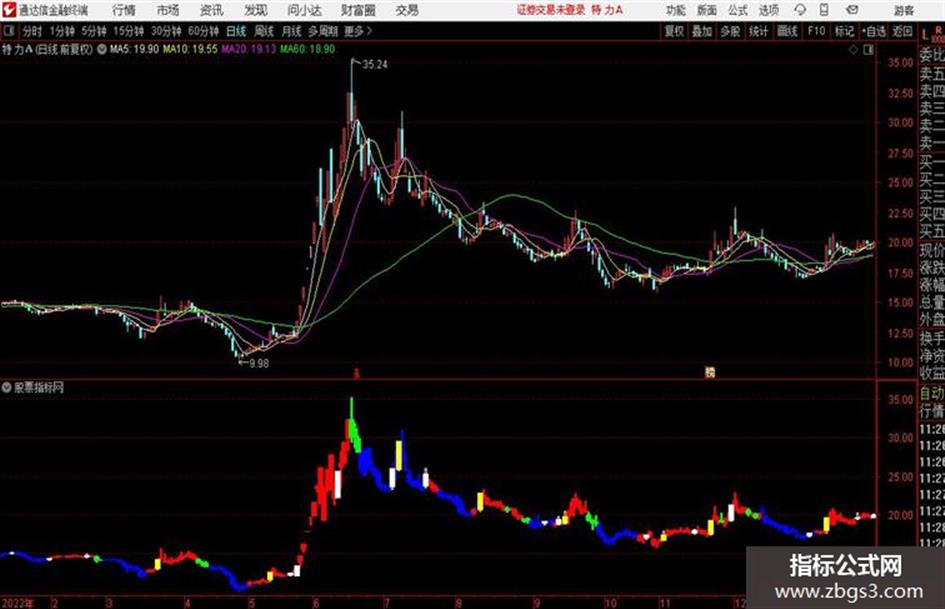
Task: Click the L icon in side panel header
Action: click(x=925, y=36)
